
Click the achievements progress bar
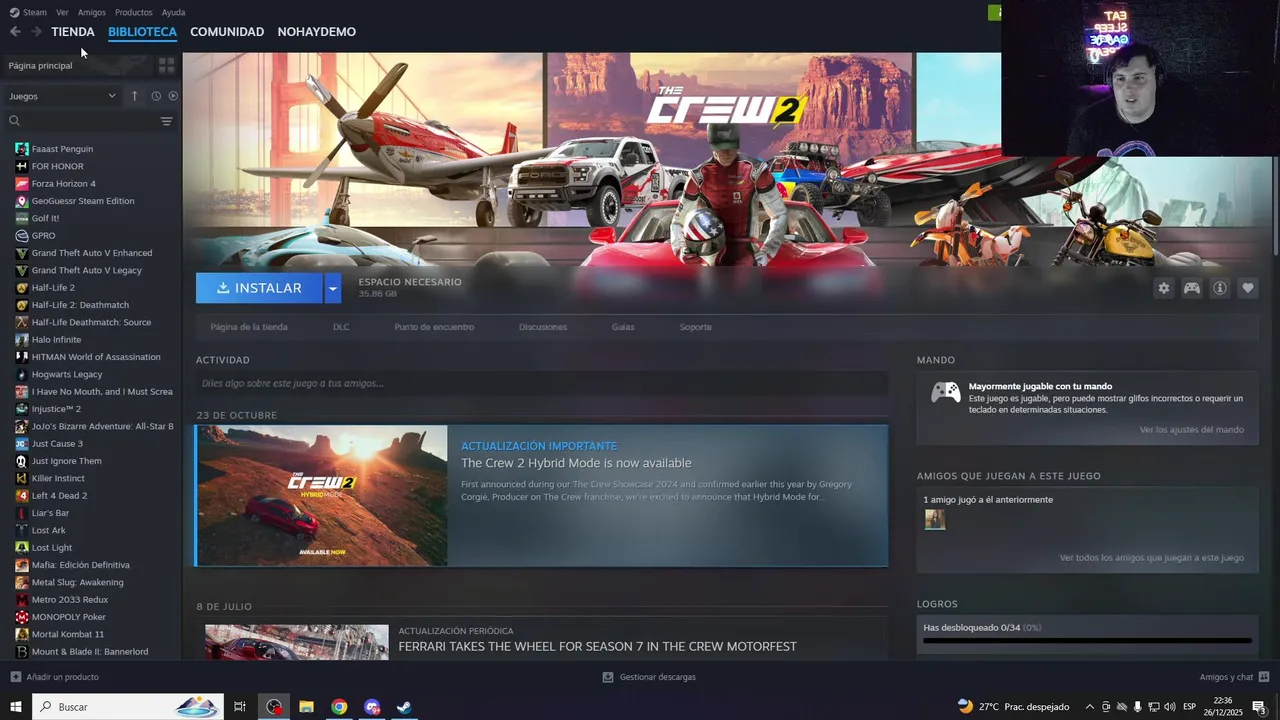click(1087, 641)
